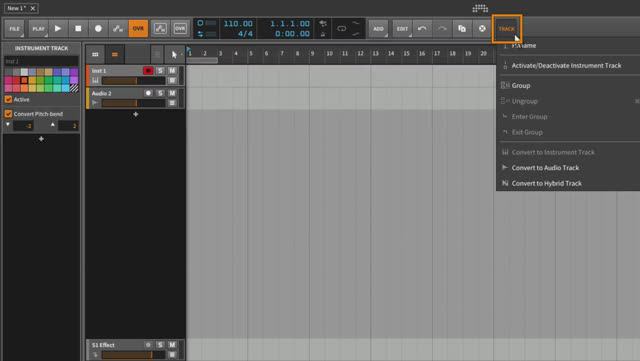This screenshot has width=640, height=361.
Task: Click plus button in inspector panel
Action: (41, 139)
